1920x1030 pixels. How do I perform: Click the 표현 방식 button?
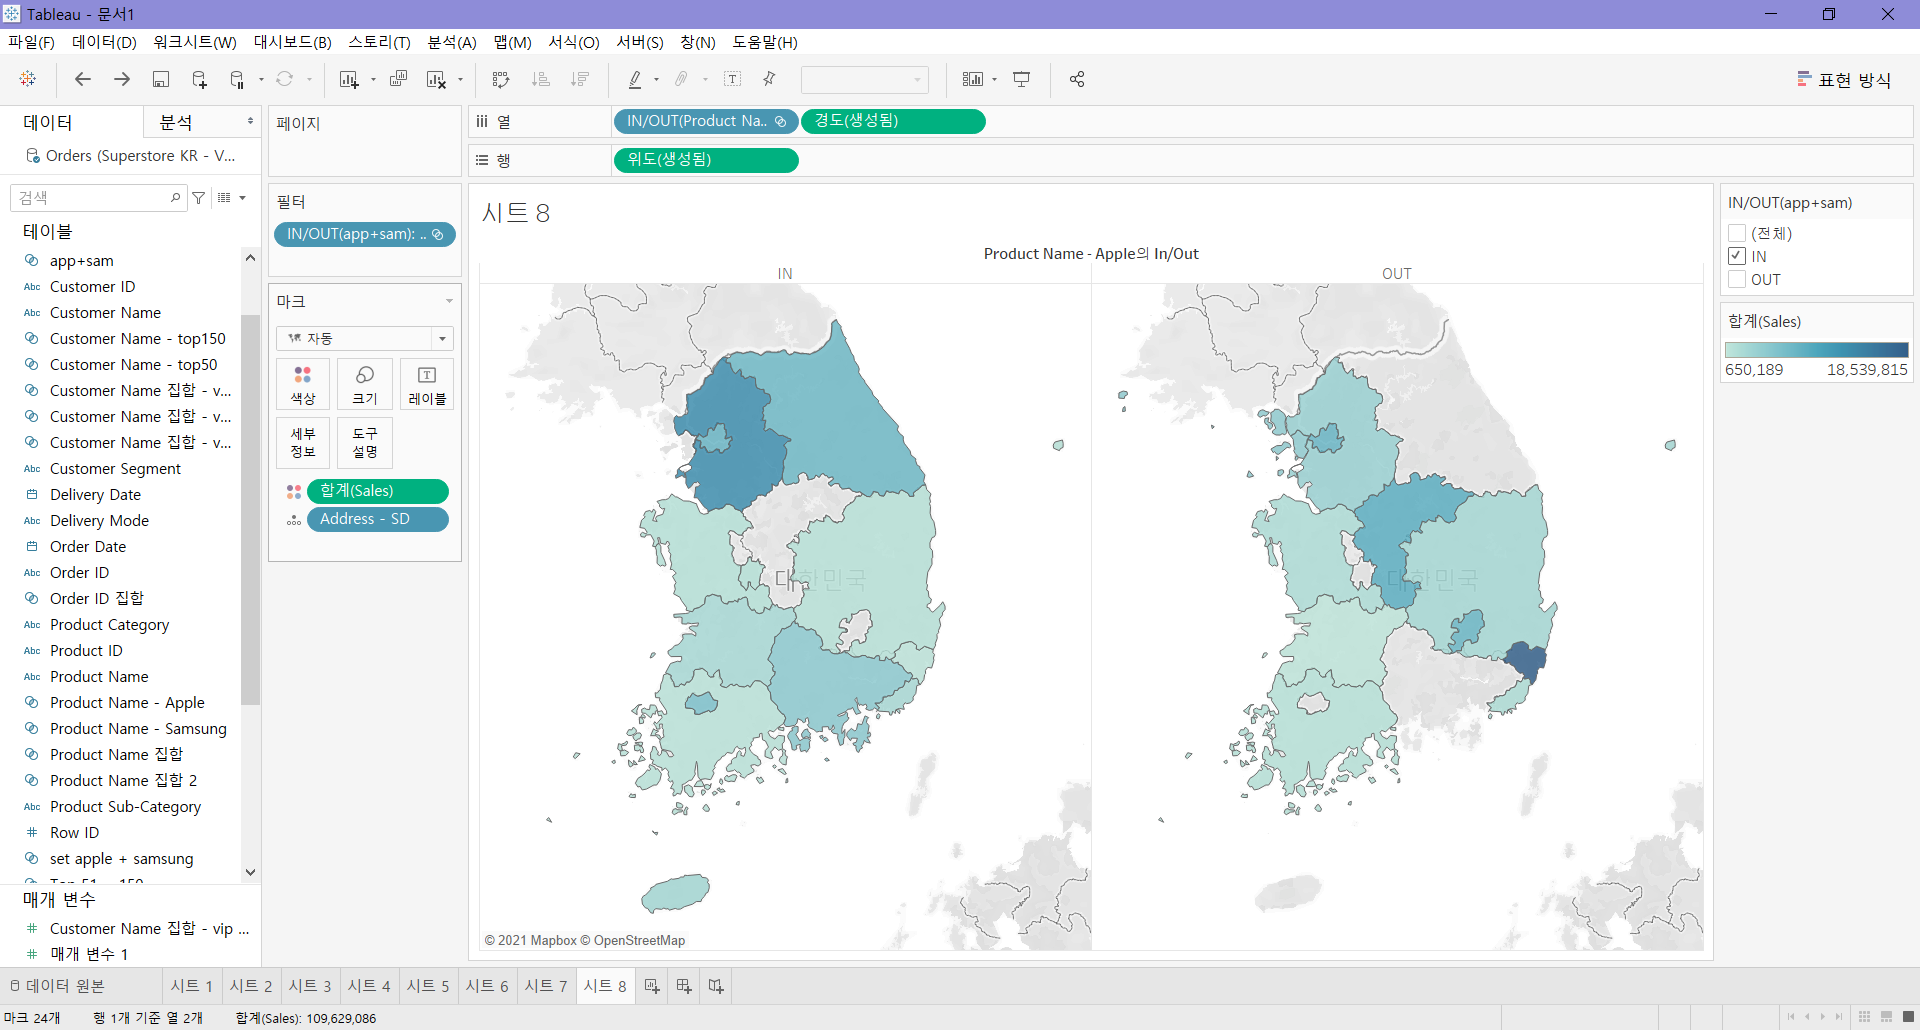(1845, 79)
